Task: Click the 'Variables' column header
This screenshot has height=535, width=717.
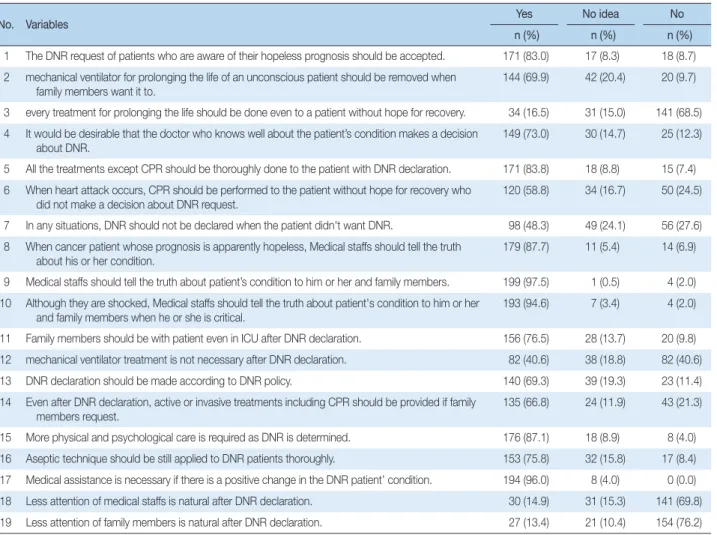Action: (x=47, y=25)
